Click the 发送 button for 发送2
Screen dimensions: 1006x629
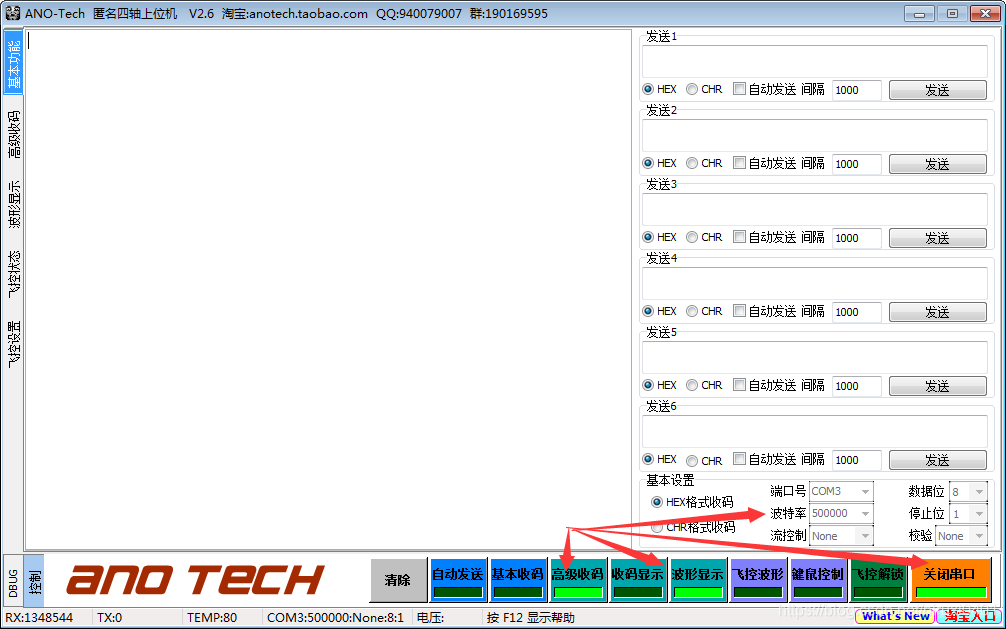click(x=937, y=164)
